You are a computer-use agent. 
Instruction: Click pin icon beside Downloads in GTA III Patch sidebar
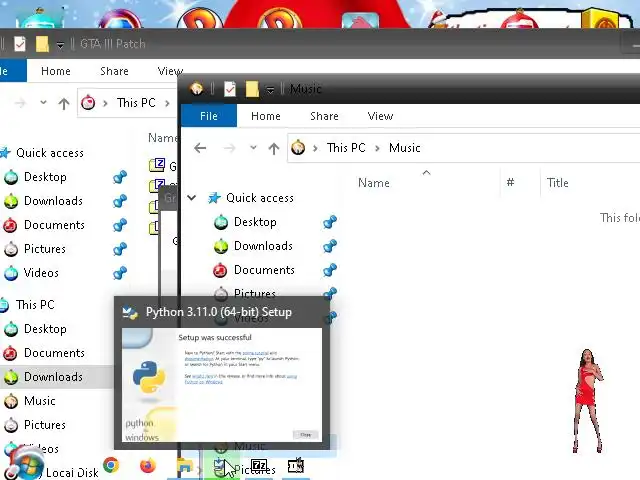120,201
